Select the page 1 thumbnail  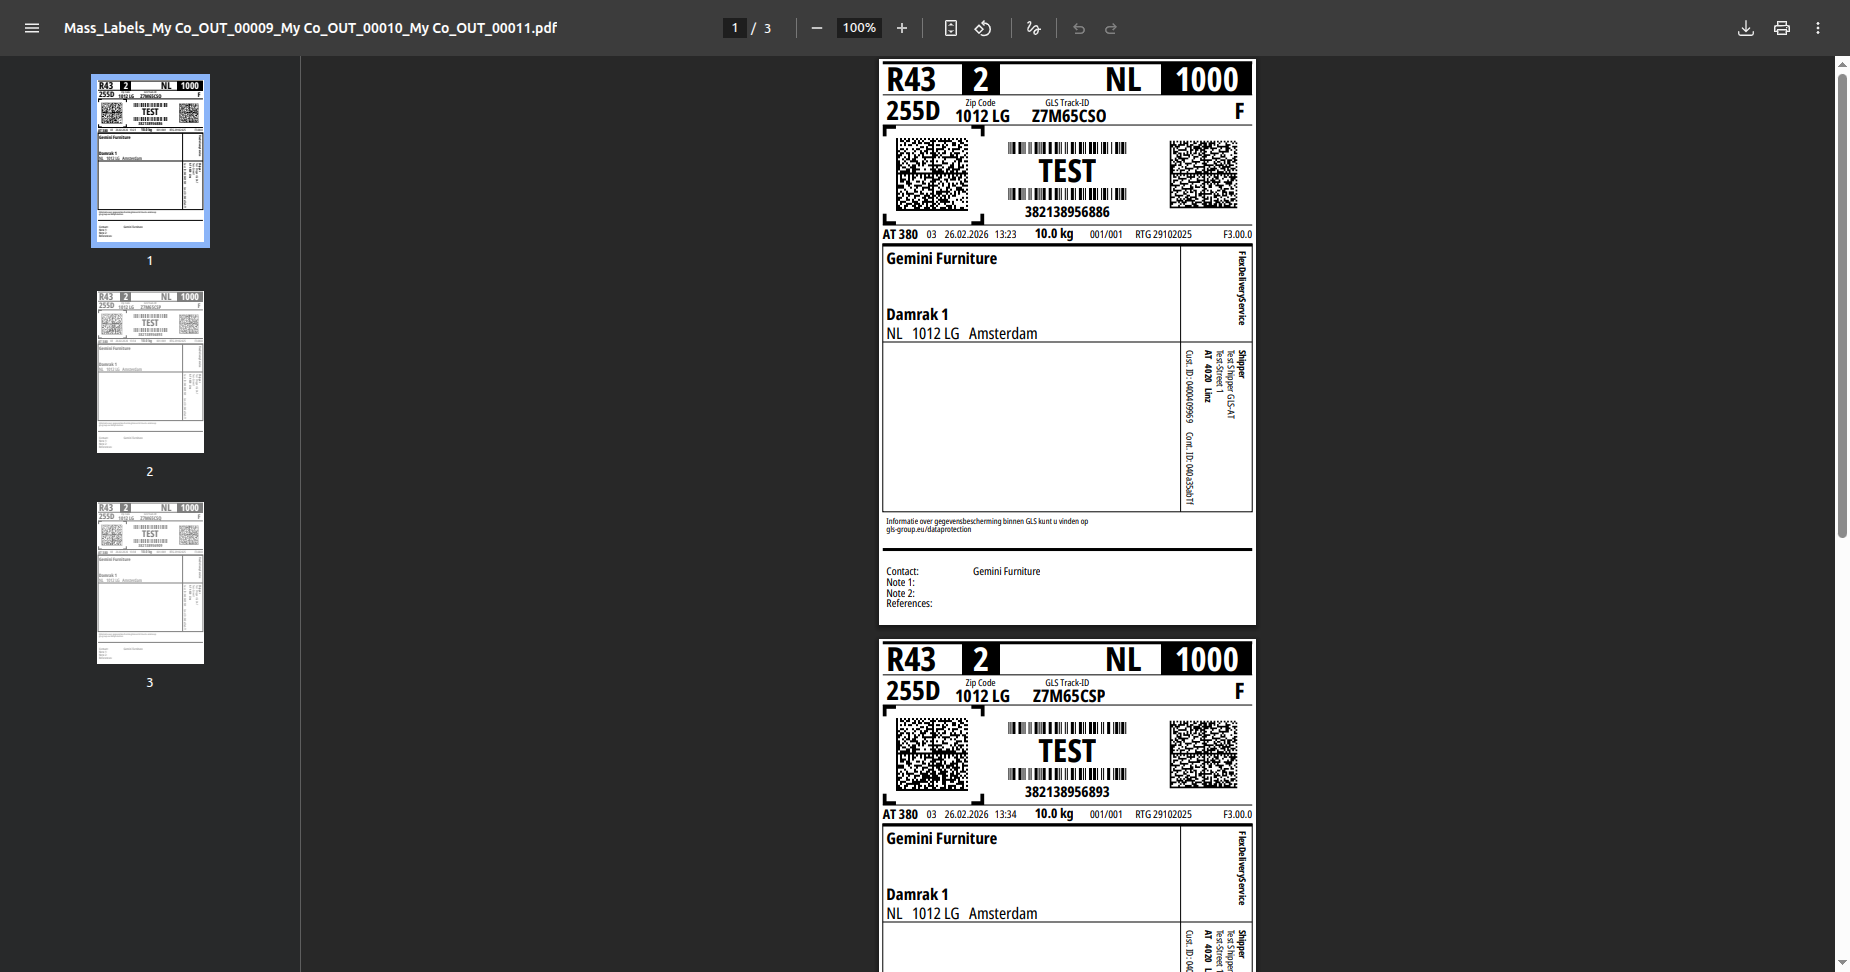point(150,161)
